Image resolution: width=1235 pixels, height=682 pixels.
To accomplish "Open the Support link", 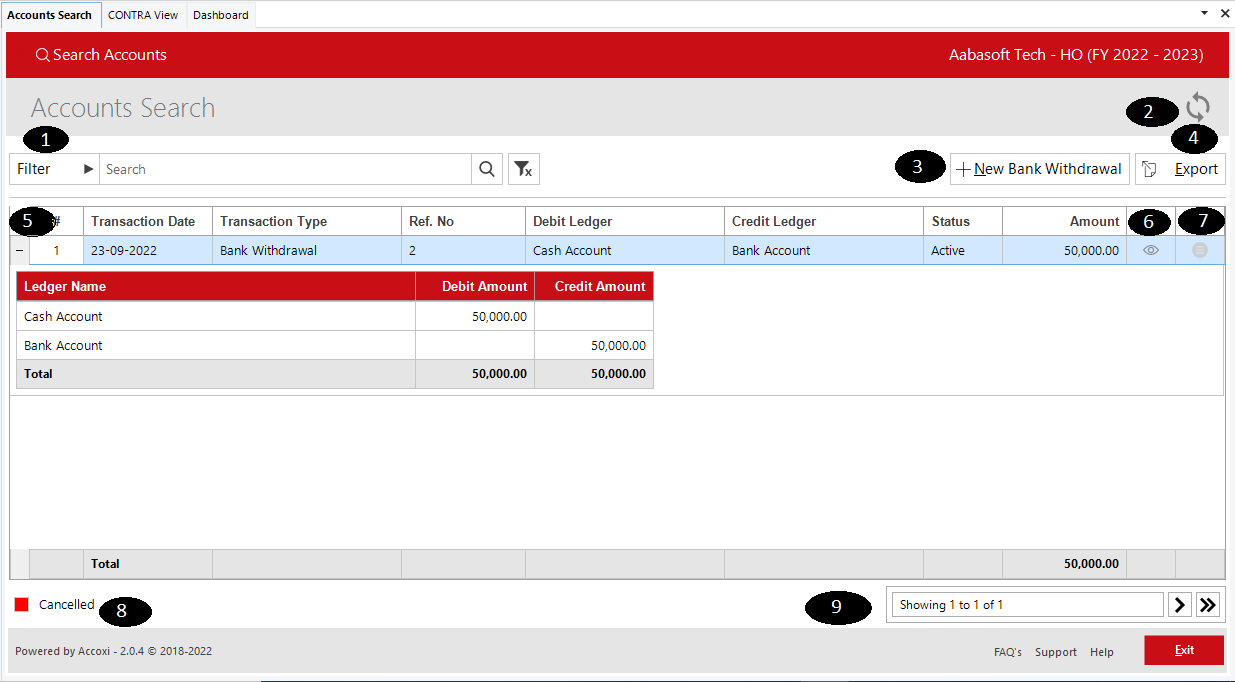I will coord(1056,652).
